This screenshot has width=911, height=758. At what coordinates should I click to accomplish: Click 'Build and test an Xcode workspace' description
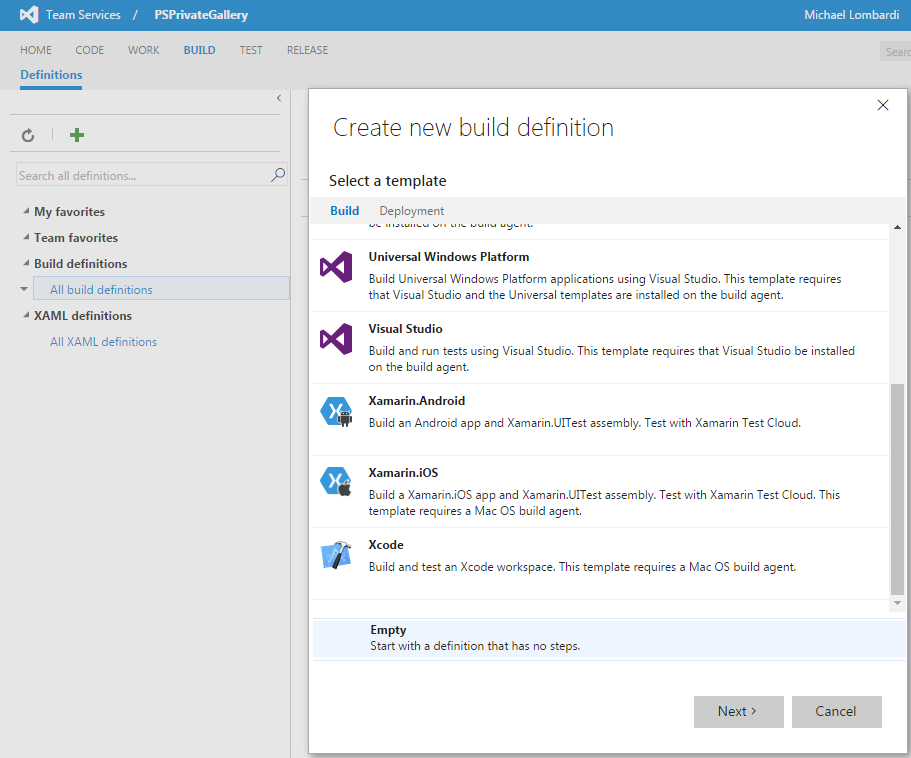tap(582, 567)
